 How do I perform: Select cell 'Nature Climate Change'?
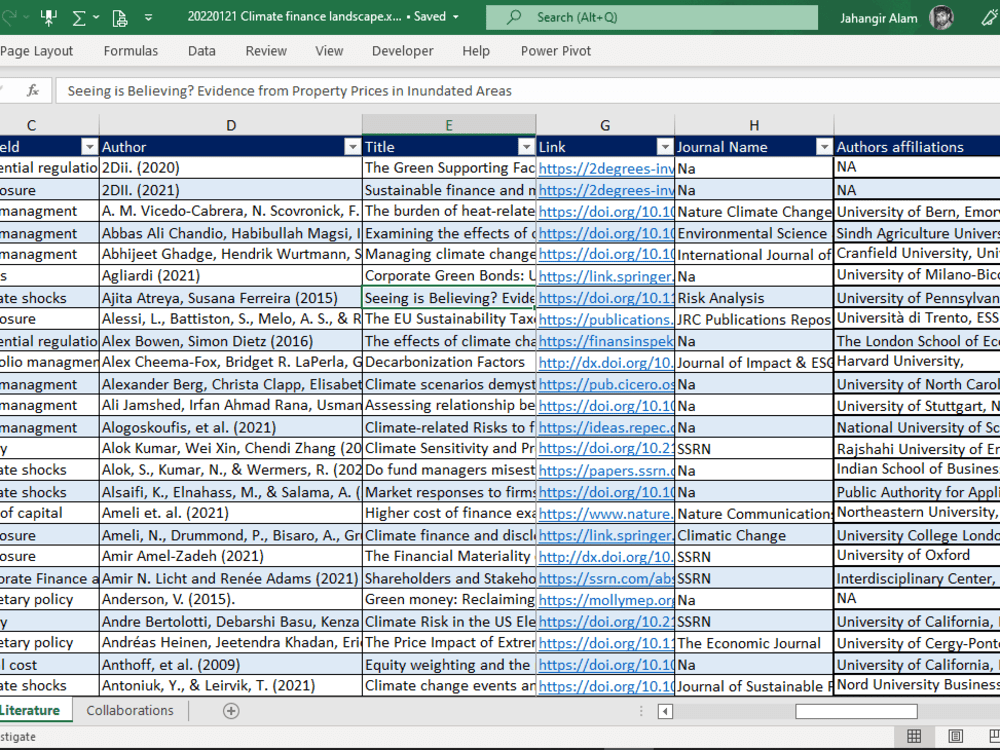[754, 212]
